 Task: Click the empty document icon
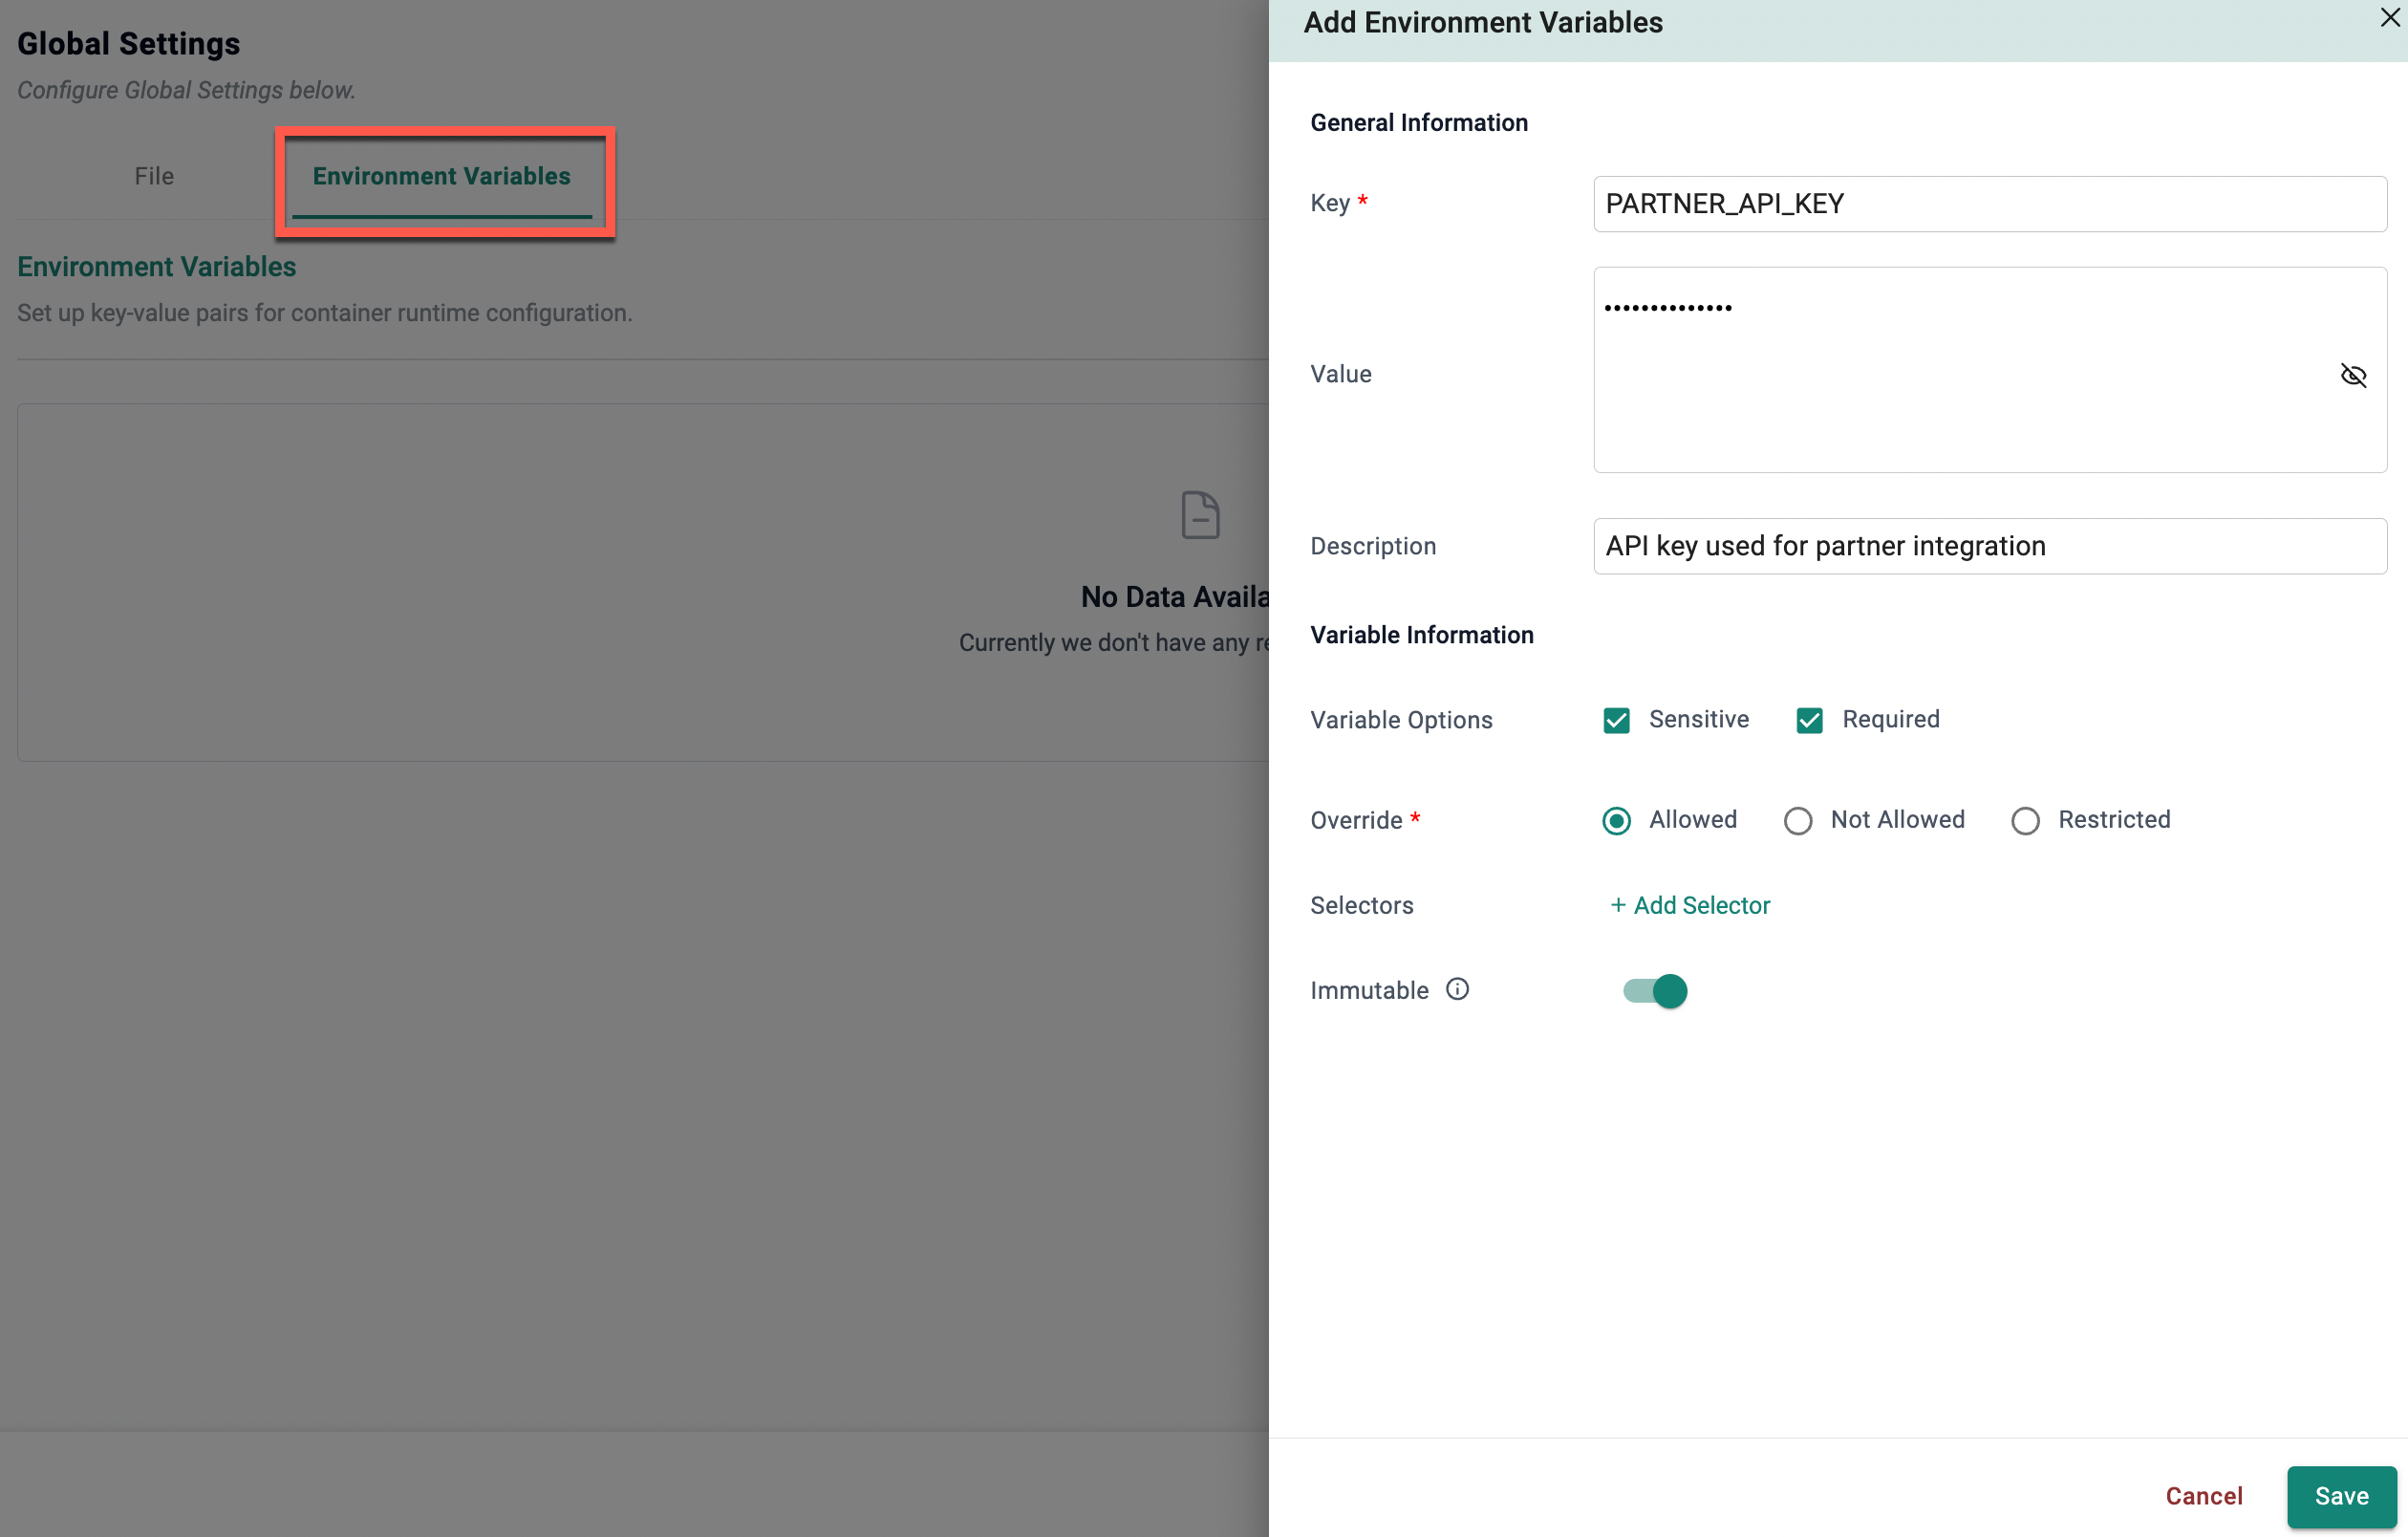click(1199, 515)
